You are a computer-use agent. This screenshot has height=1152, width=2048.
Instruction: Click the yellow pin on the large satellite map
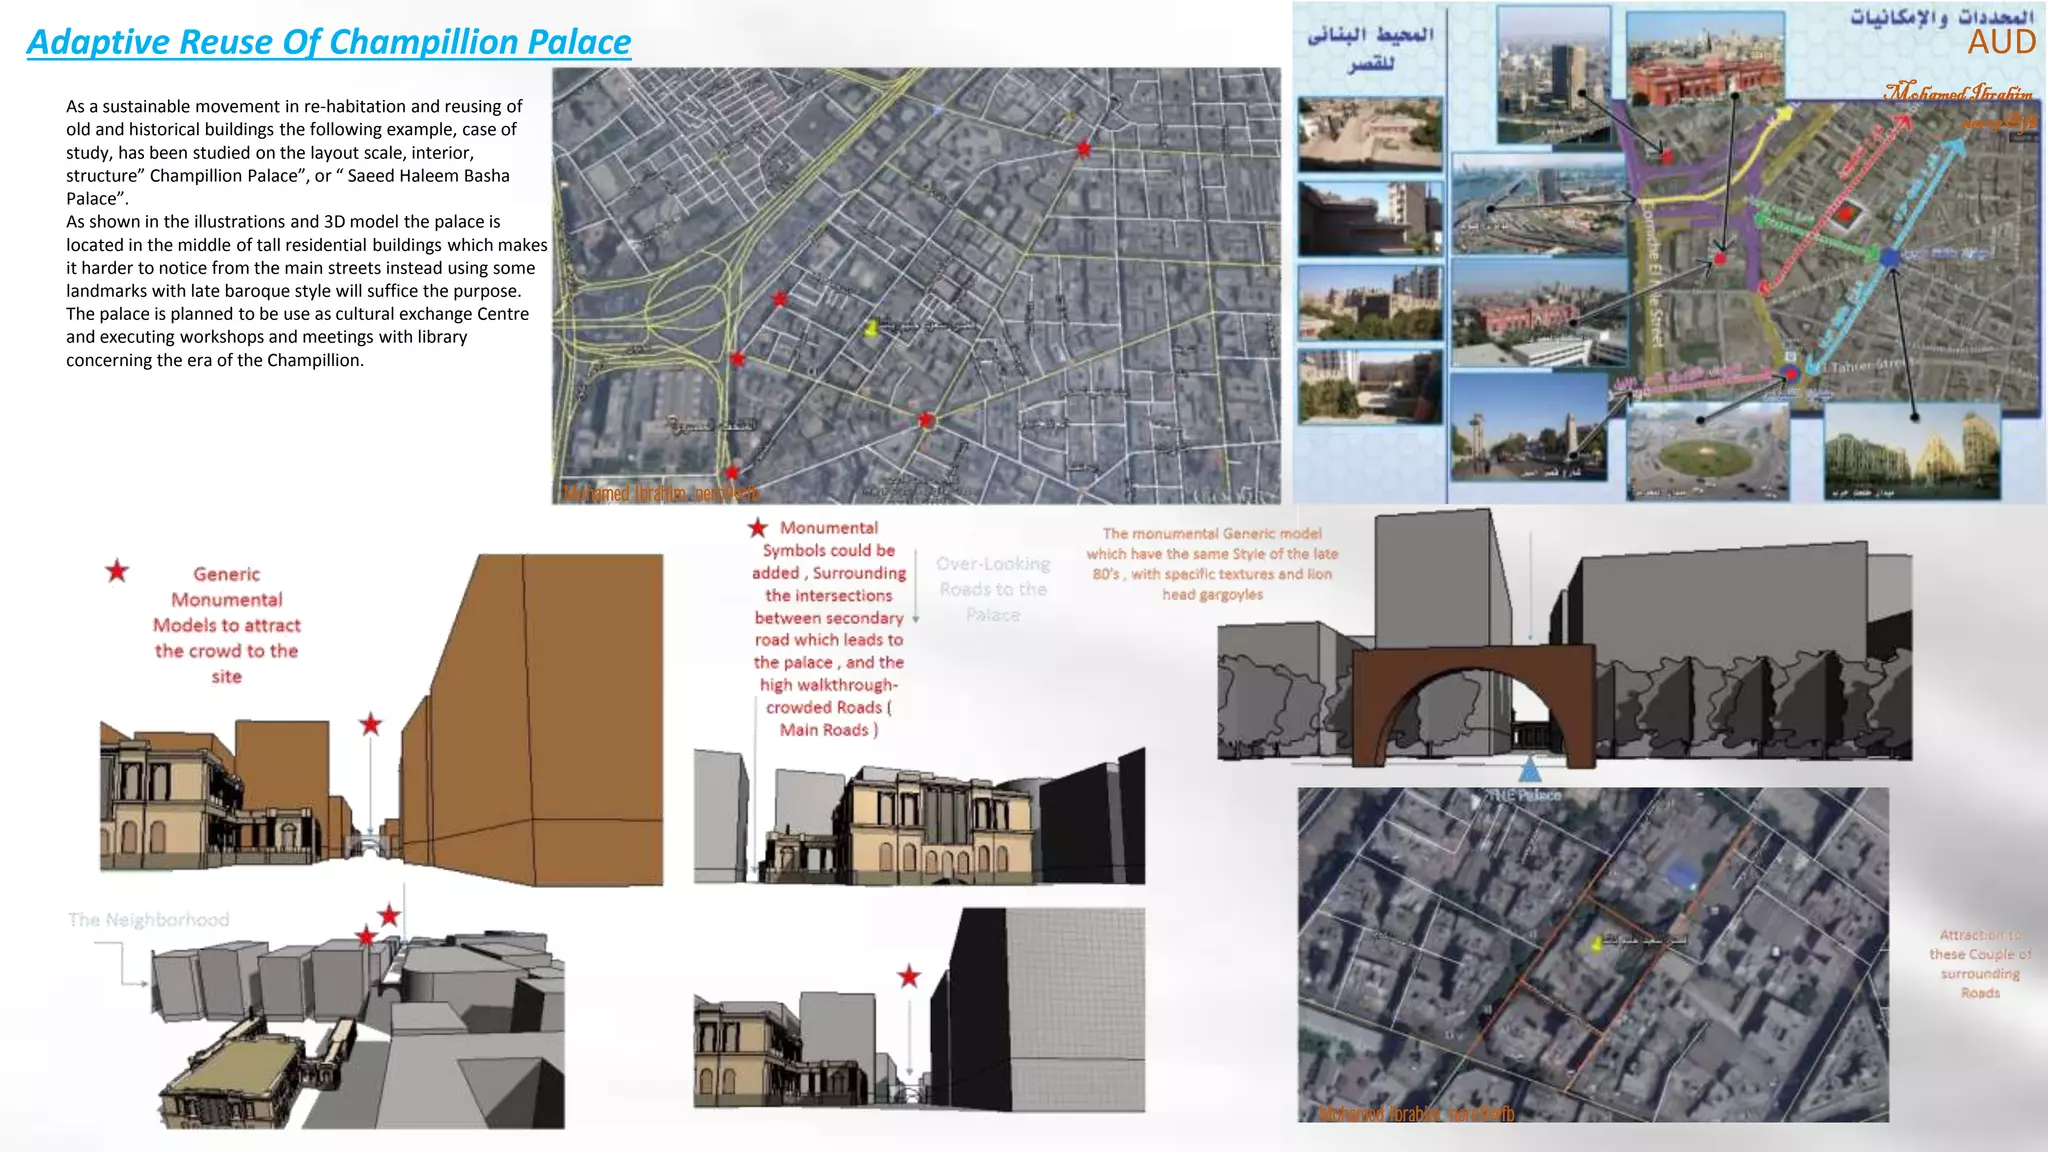[x=871, y=327]
